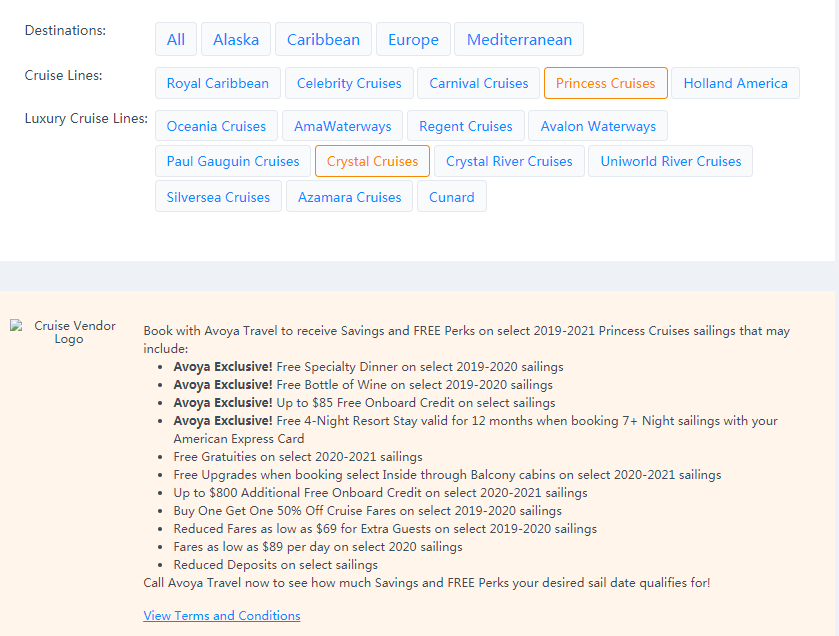Choose Carnival Cruises filter
This screenshot has height=636, width=839.
478,83
